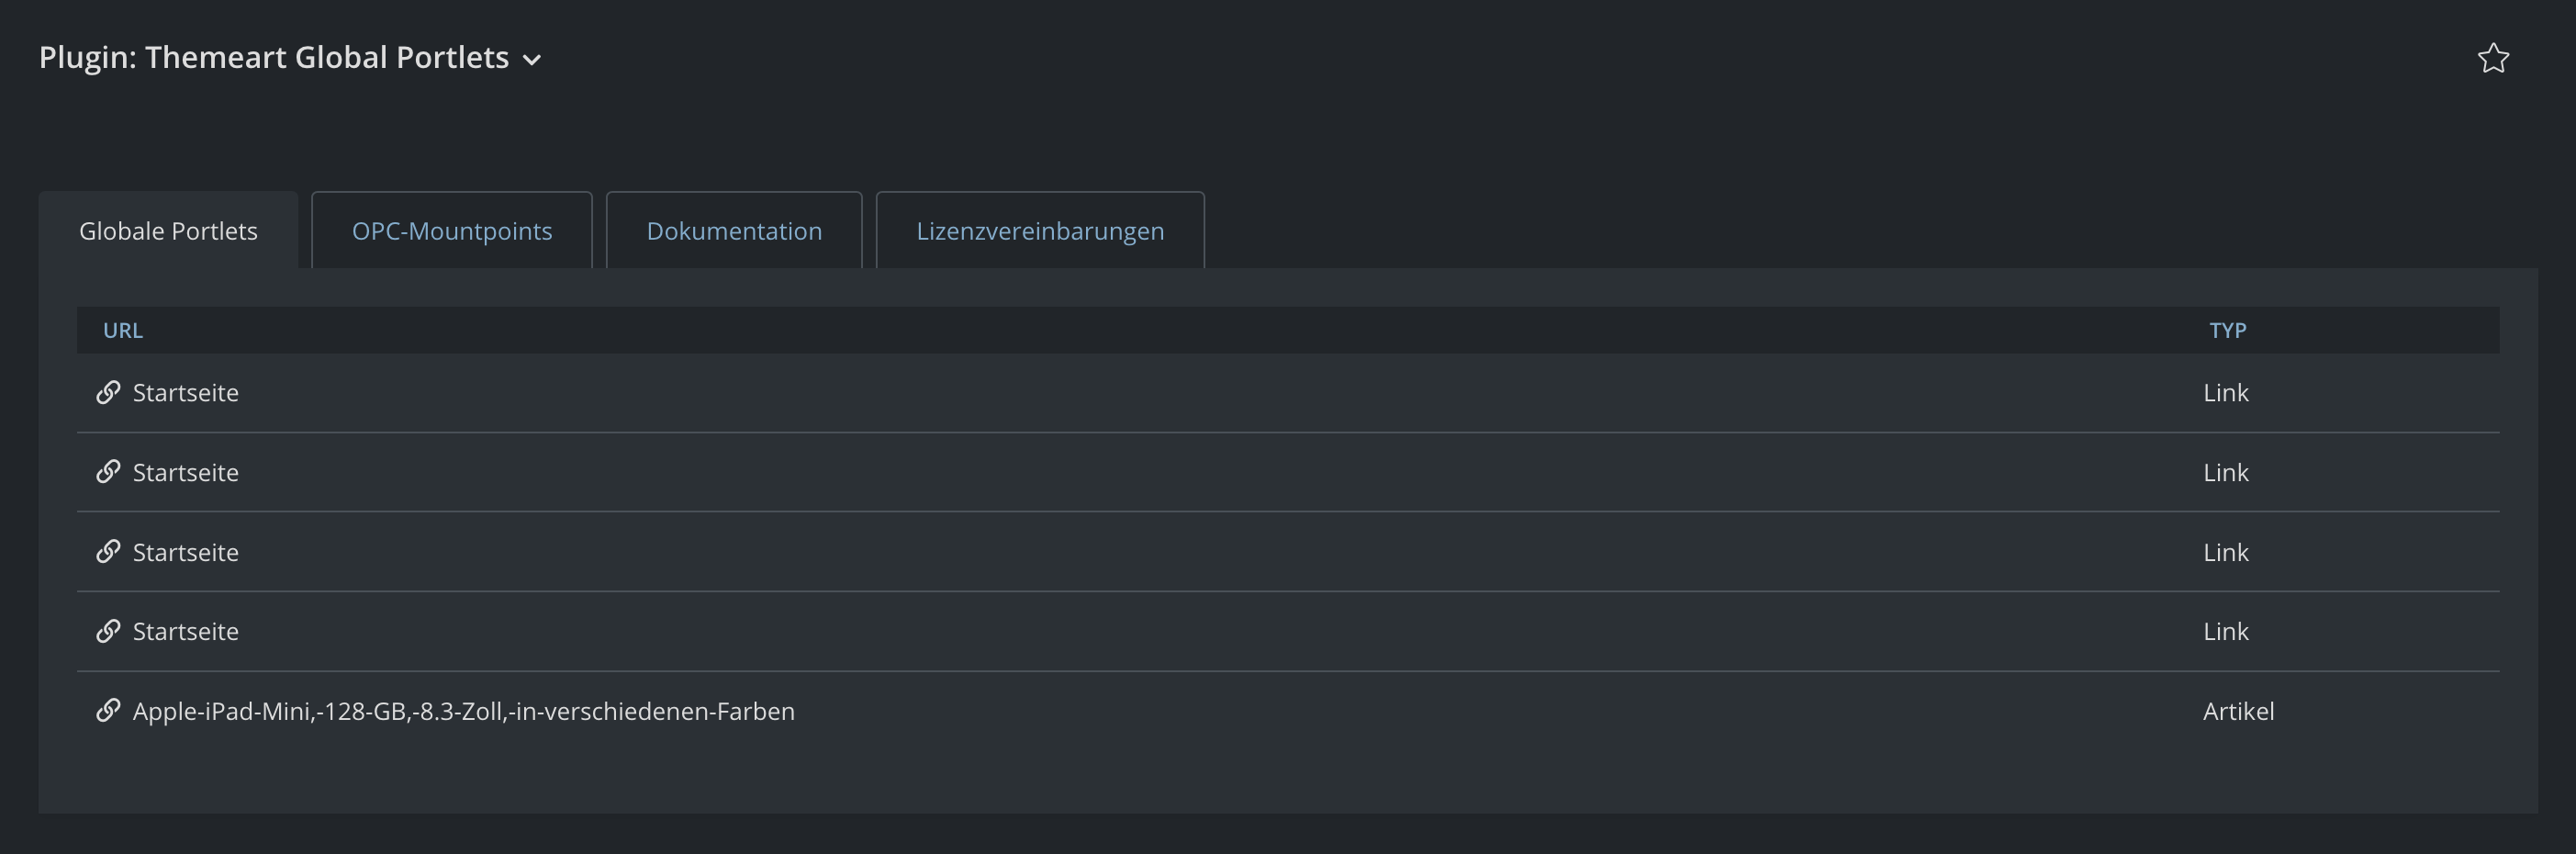Image resolution: width=2576 pixels, height=854 pixels.
Task: Click the URL column header
Action: (123, 330)
